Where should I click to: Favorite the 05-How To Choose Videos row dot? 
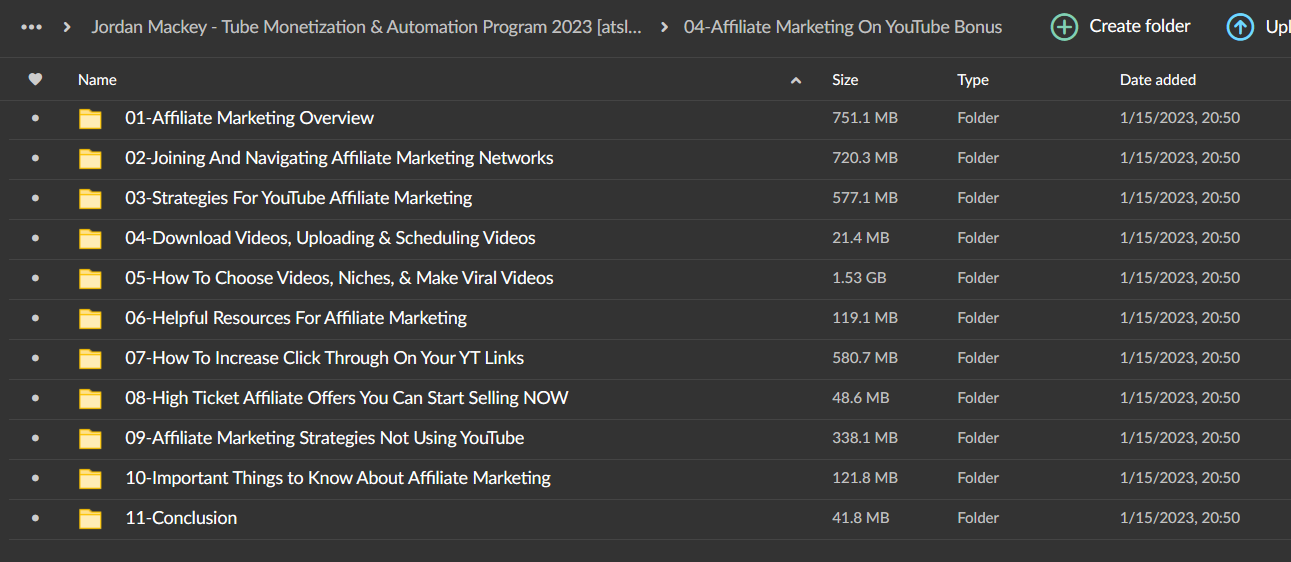(36, 278)
